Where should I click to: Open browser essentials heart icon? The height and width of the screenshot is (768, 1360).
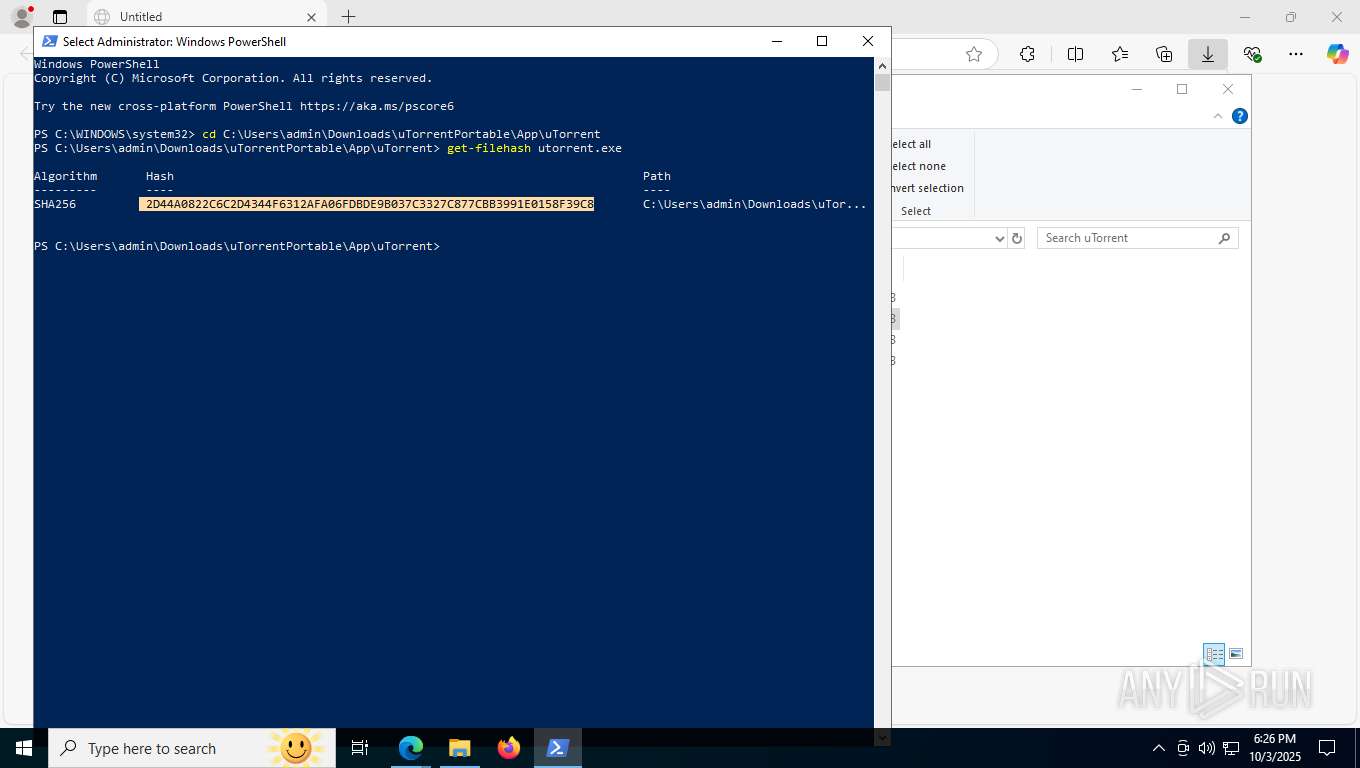[1252, 54]
